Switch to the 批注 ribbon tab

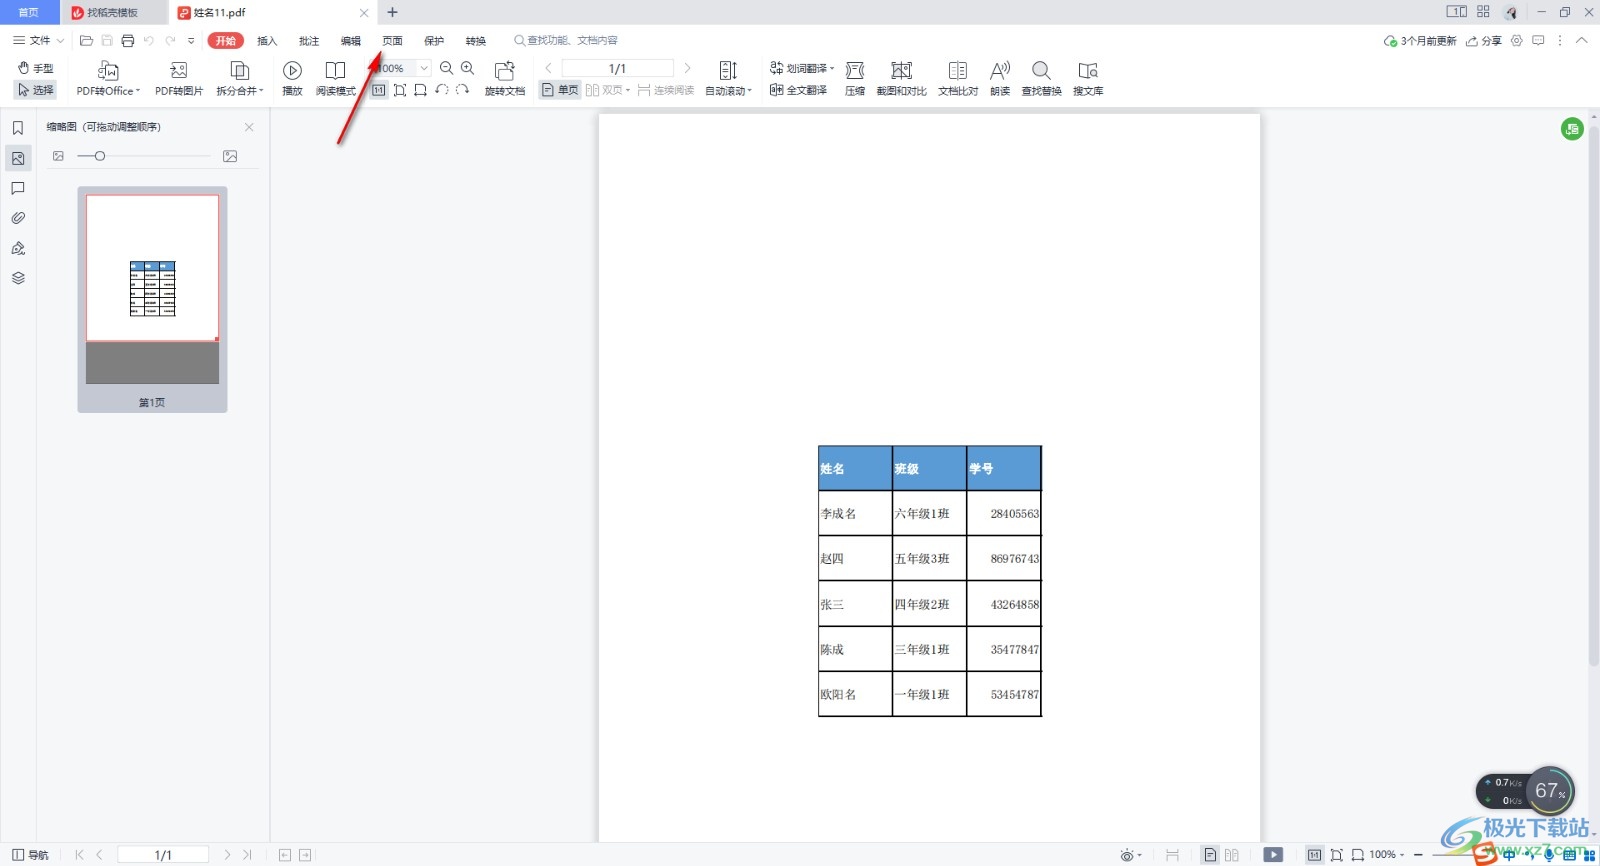point(309,41)
